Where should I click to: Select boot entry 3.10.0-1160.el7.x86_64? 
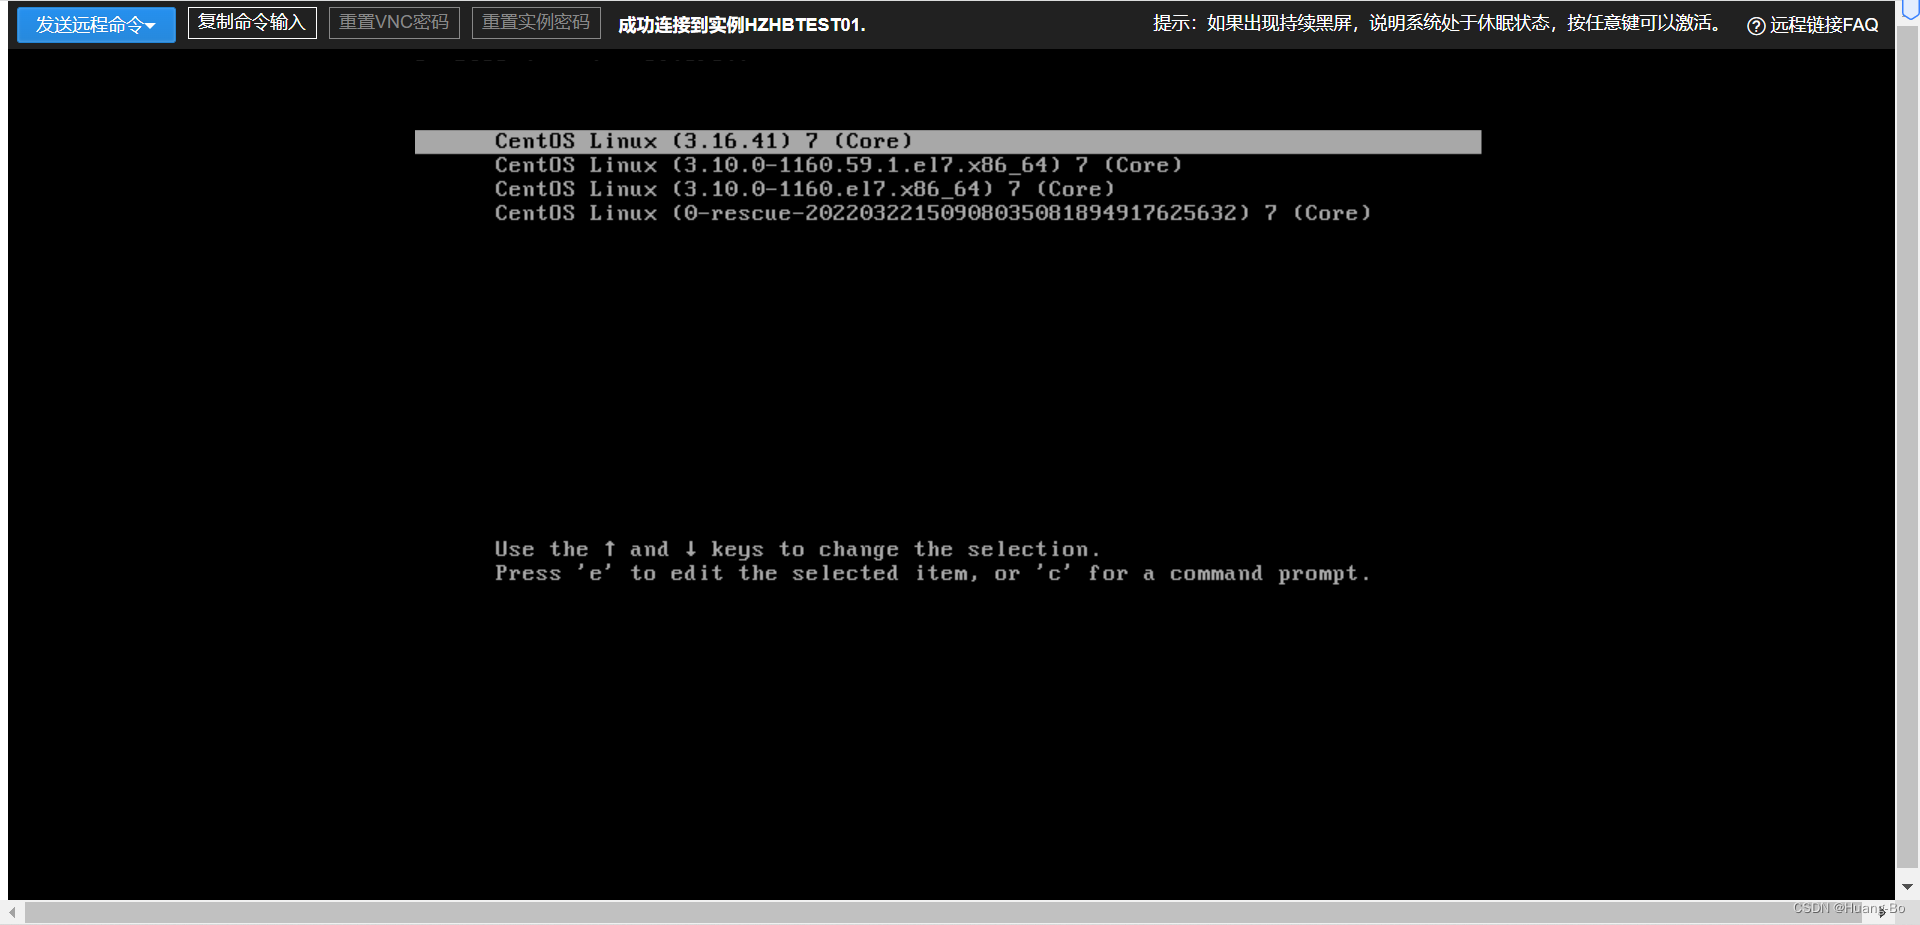point(804,189)
